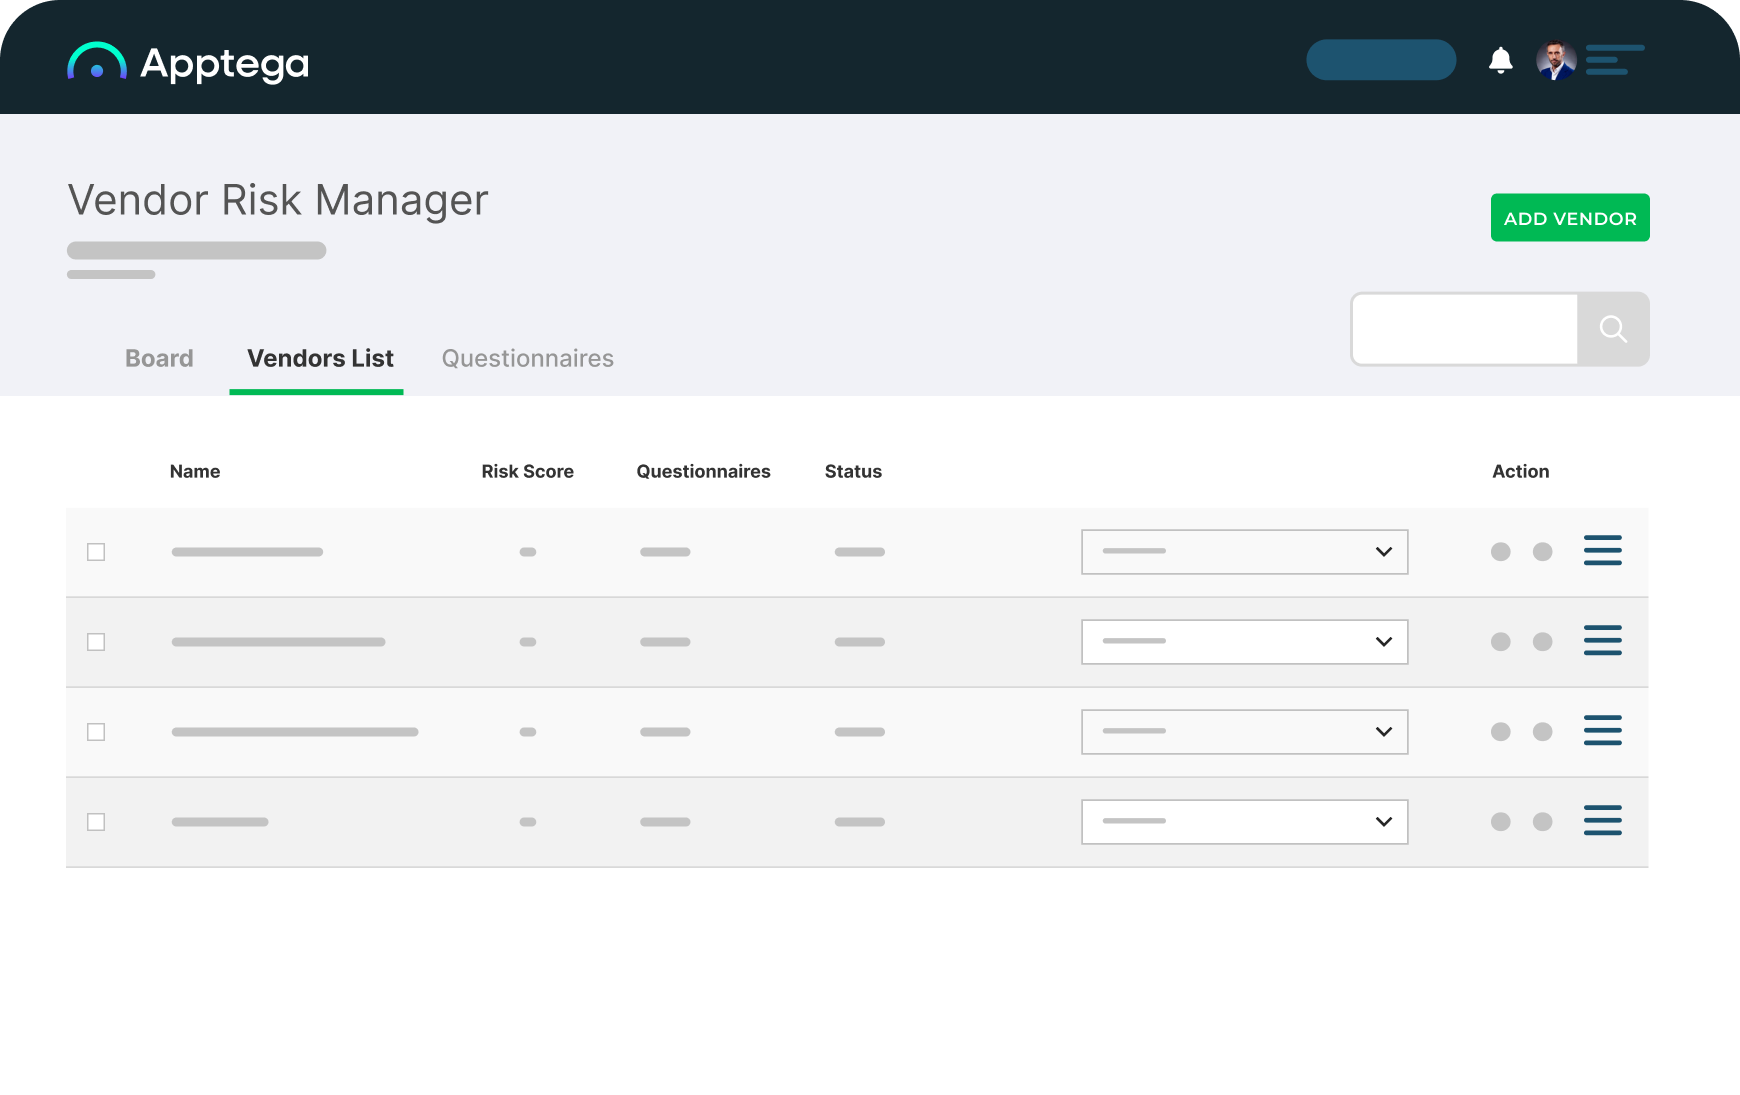Click the search magnifier icon
Image resolution: width=1740 pixels, height=1095 pixels.
tap(1612, 328)
